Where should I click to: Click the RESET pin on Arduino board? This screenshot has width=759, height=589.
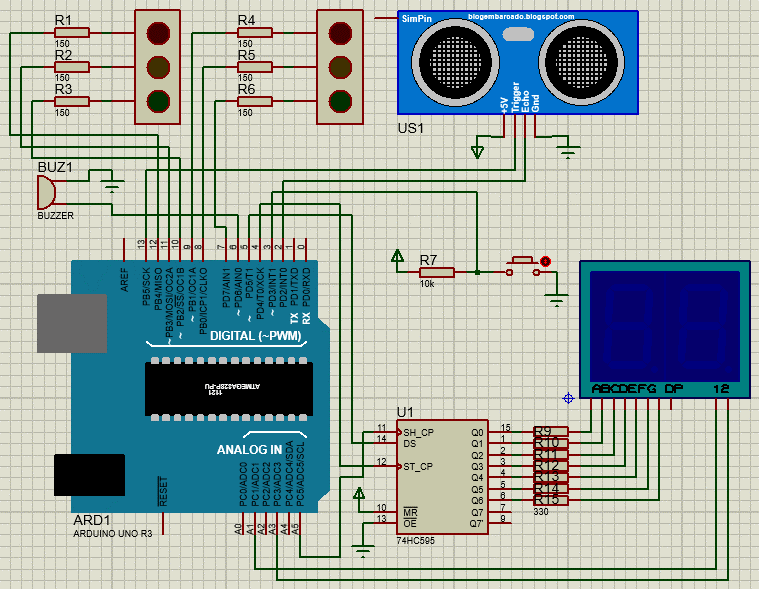coord(163,491)
